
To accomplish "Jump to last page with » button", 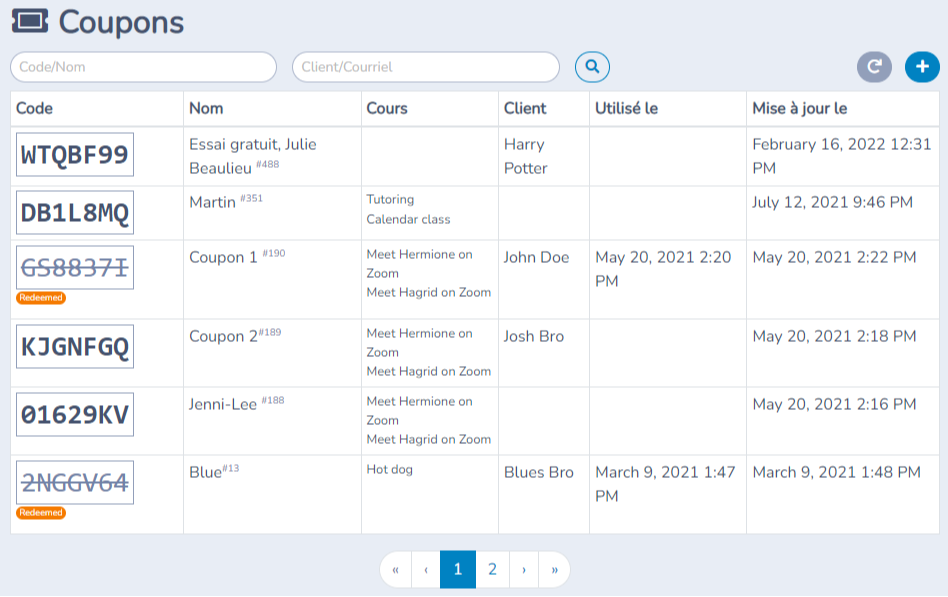I will click(x=554, y=569).
